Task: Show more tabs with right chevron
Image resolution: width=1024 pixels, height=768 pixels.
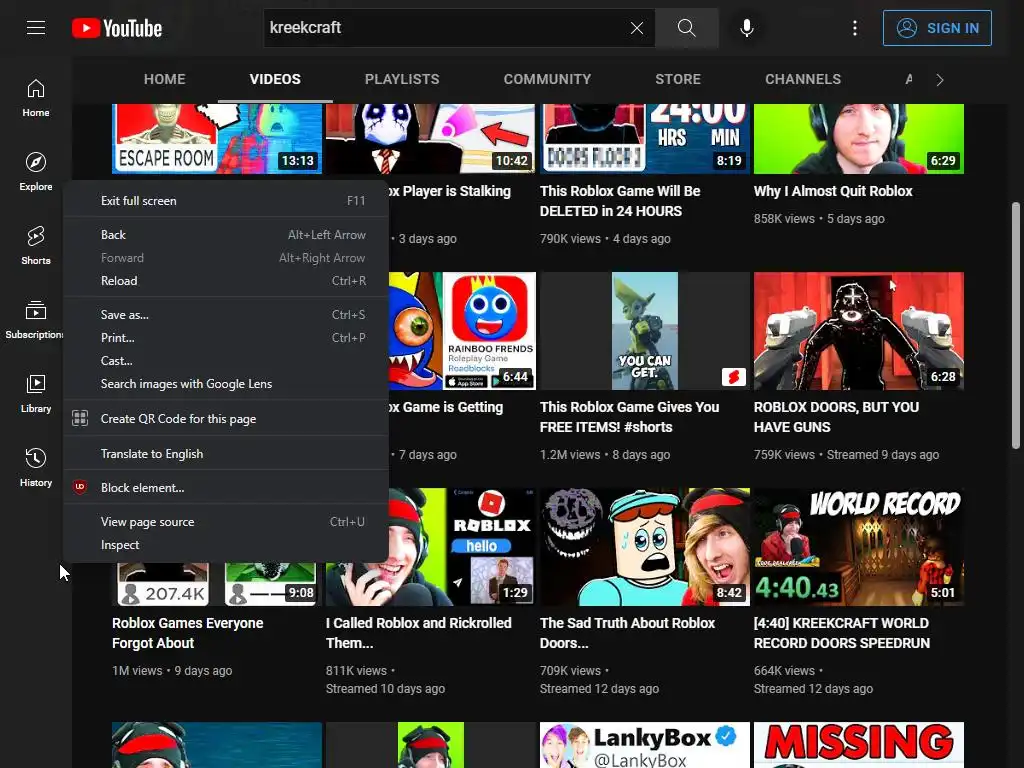Action: 940,80
